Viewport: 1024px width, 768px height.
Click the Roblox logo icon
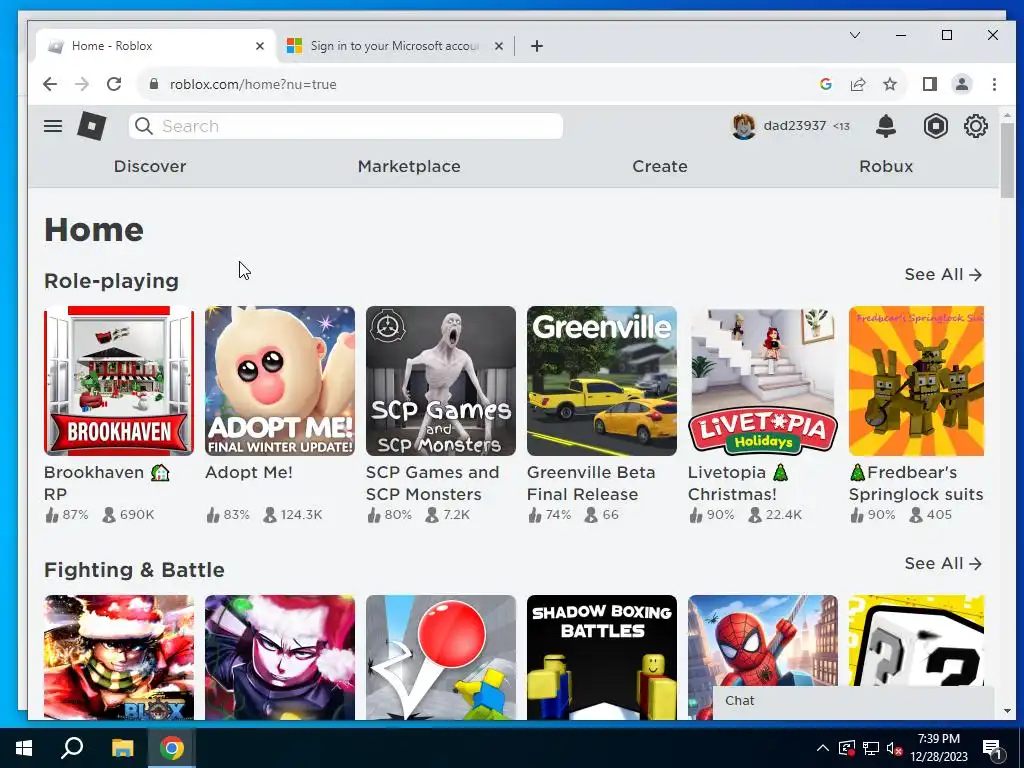[x=91, y=126]
